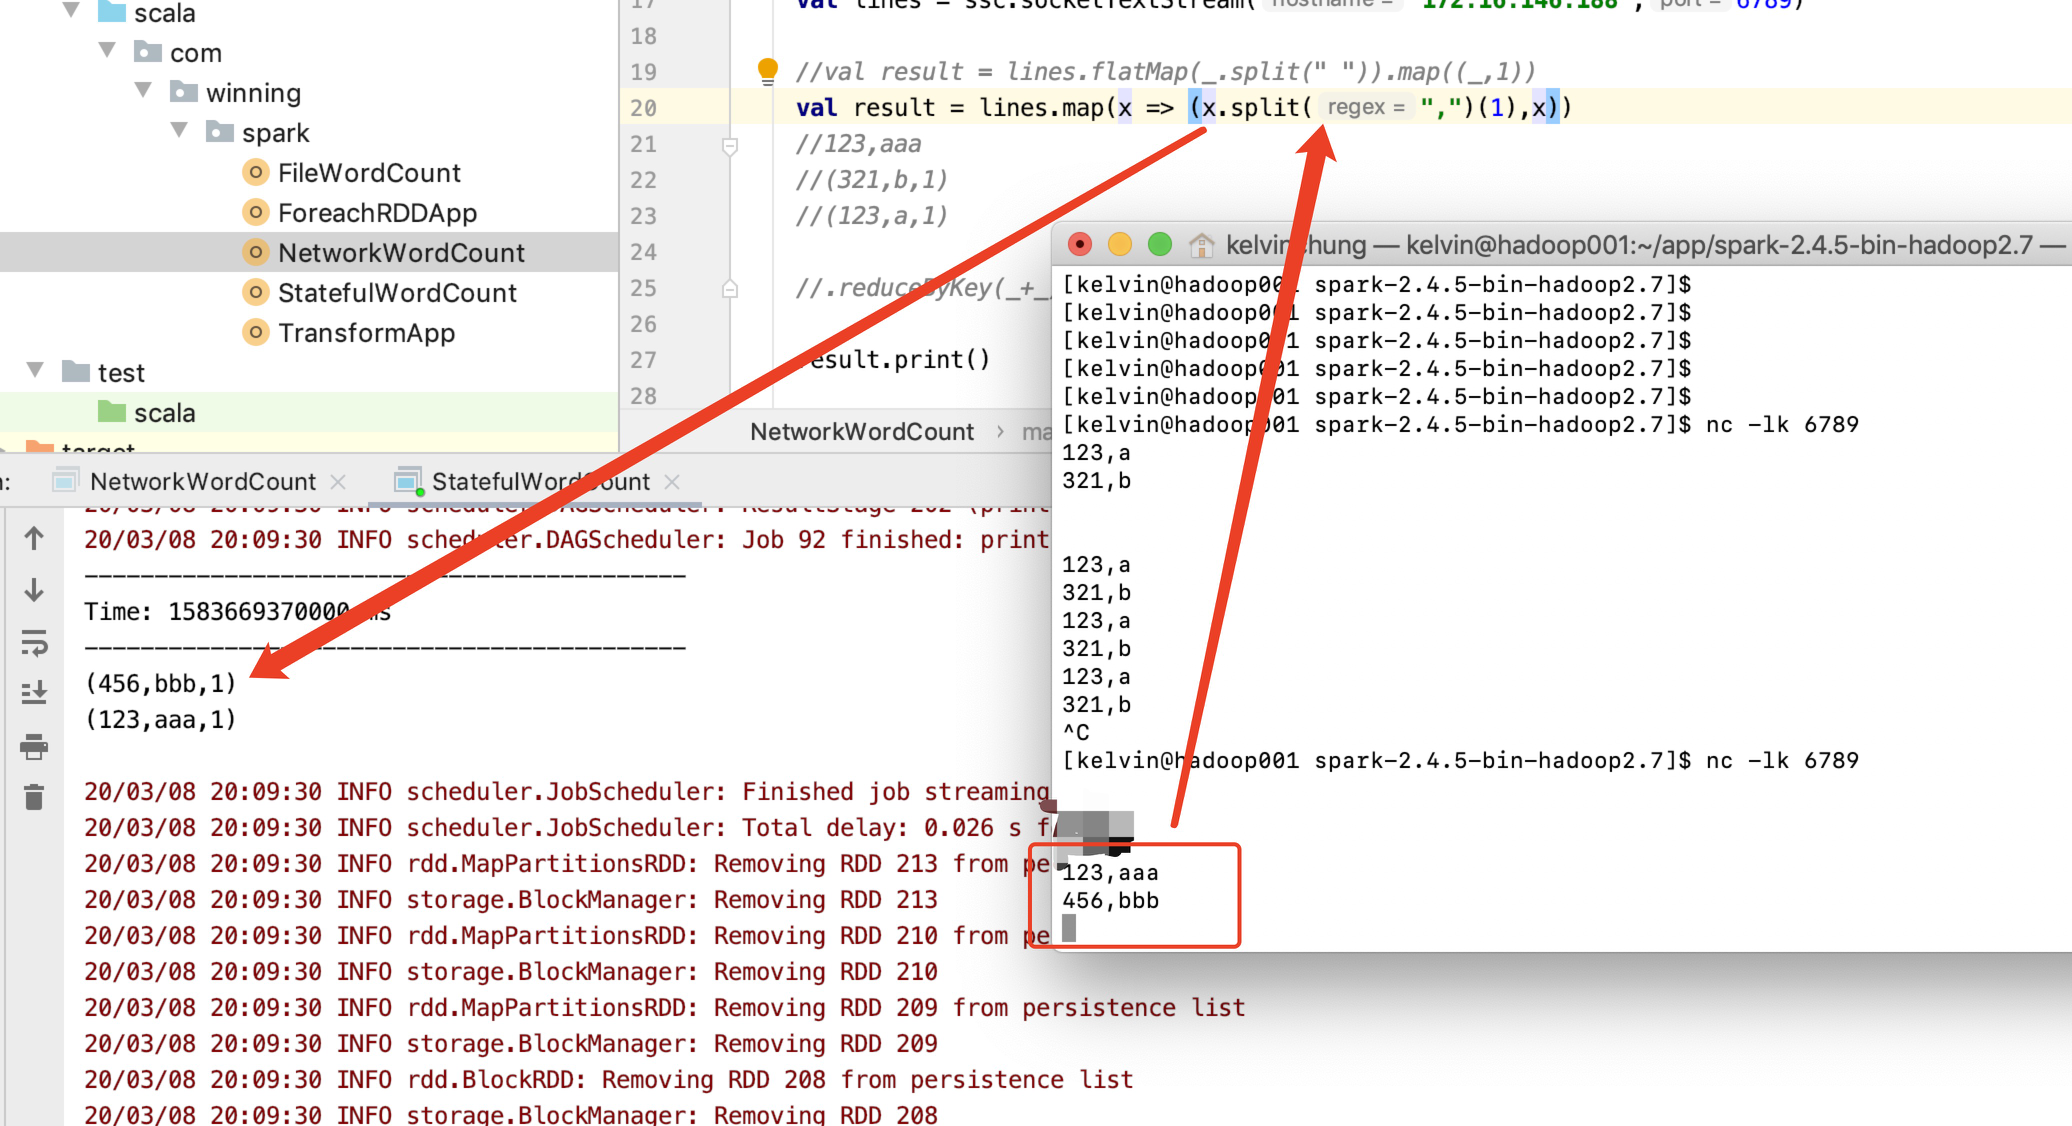Screen dimensions: 2072x1126
Task: Click NetworkWordCount in the editor breadcrumb
Action: [x=862, y=432]
